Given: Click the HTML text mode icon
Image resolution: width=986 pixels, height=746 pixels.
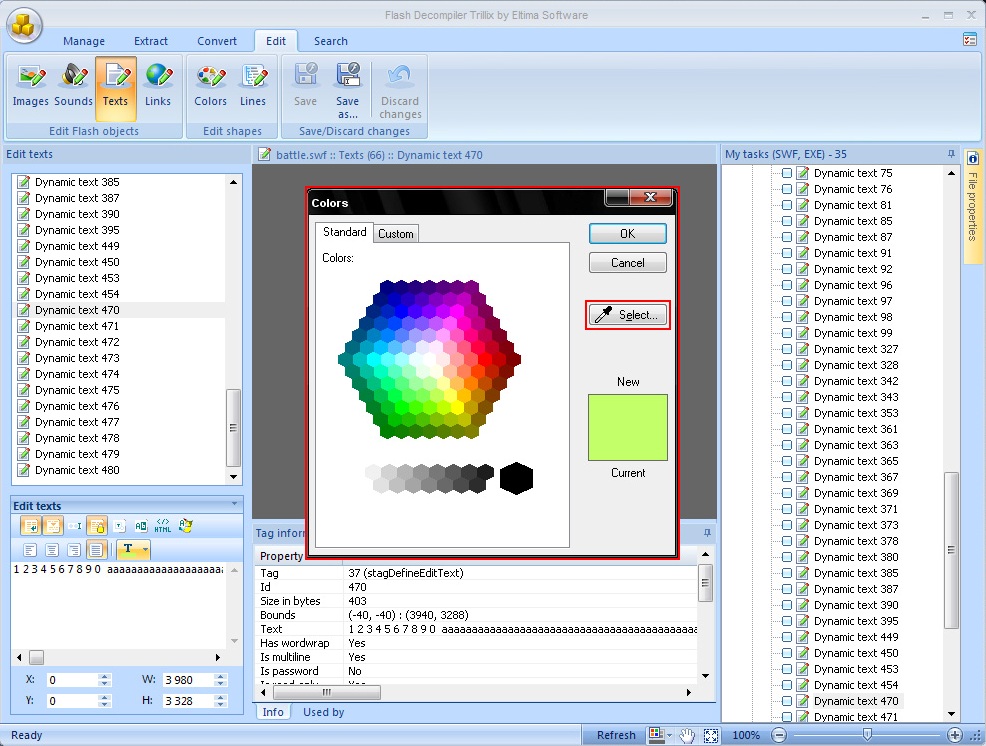Looking at the screenshot, I should [x=163, y=525].
